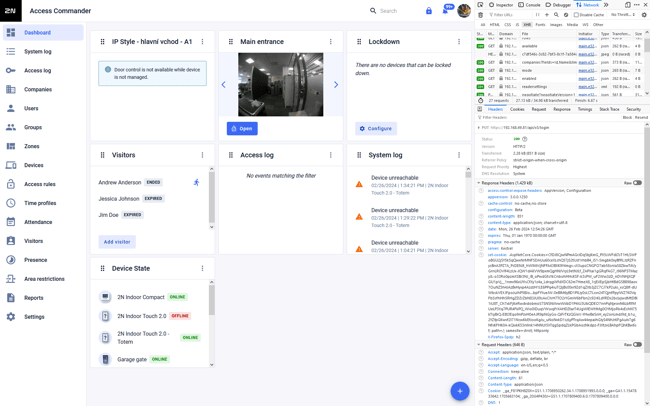Click the 2N logo
The height and width of the screenshot is (406, 650).
pos(11,11)
